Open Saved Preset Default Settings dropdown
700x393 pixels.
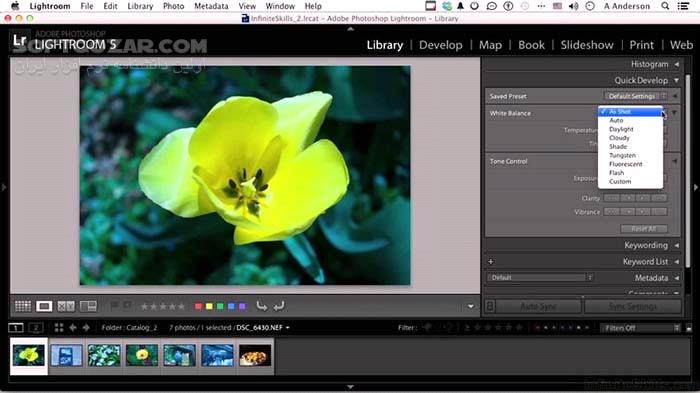(636, 96)
